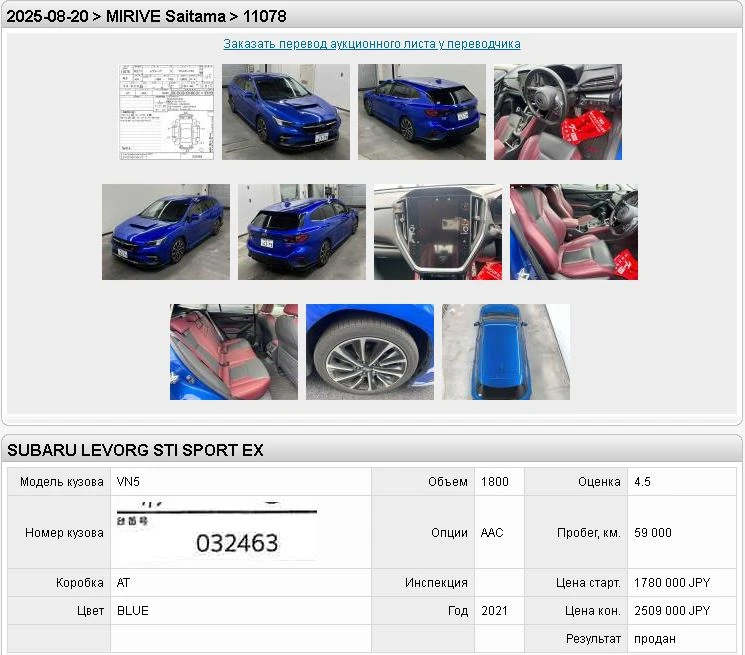Screen dimensions: 745x655
Task: Open rear-right exterior photo of the wagon
Action: click(422, 112)
